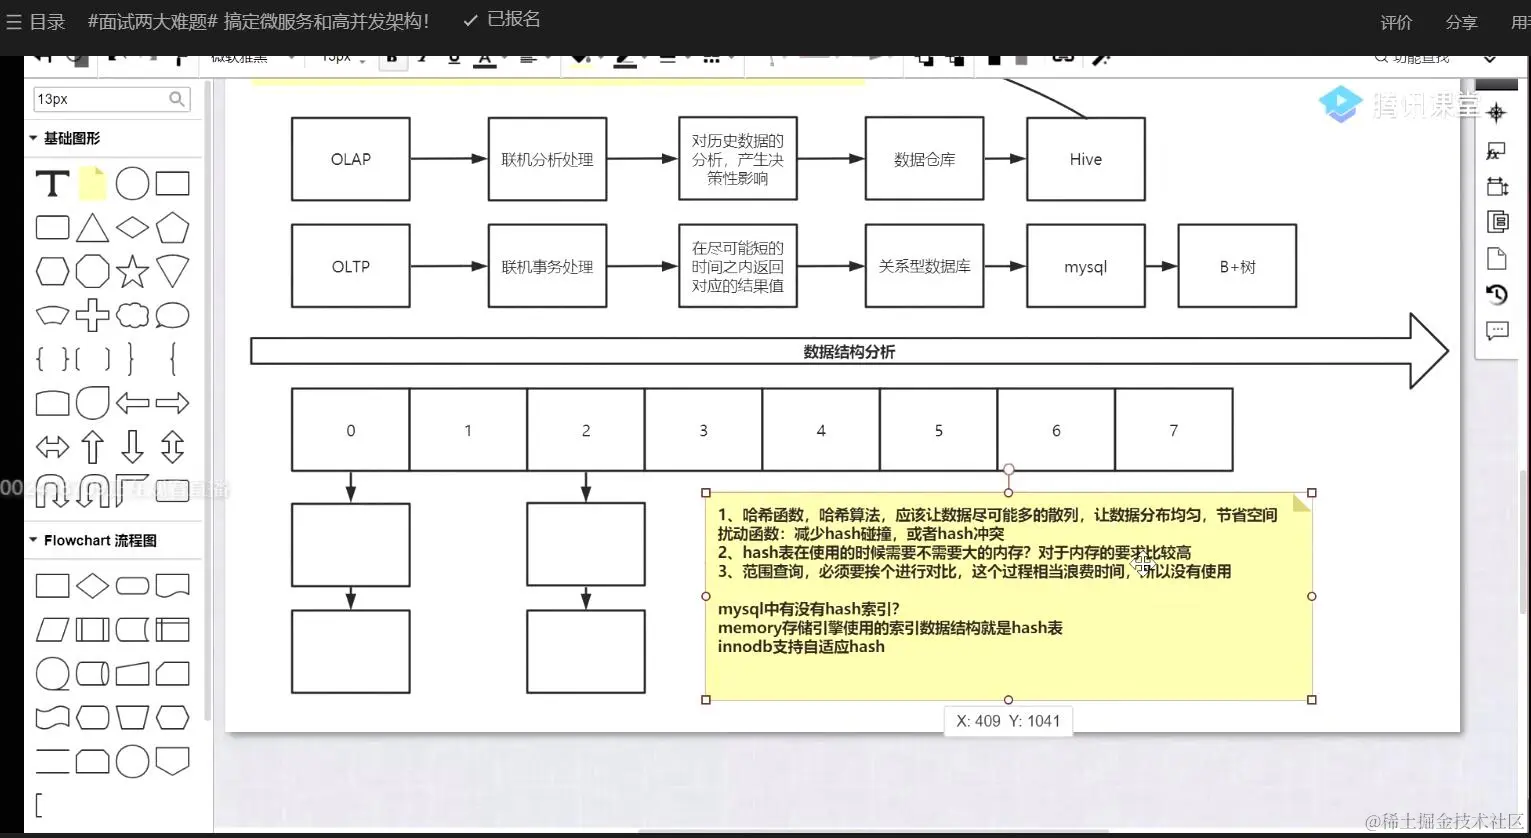Select the speech bubble shape

pyautogui.click(x=172, y=315)
